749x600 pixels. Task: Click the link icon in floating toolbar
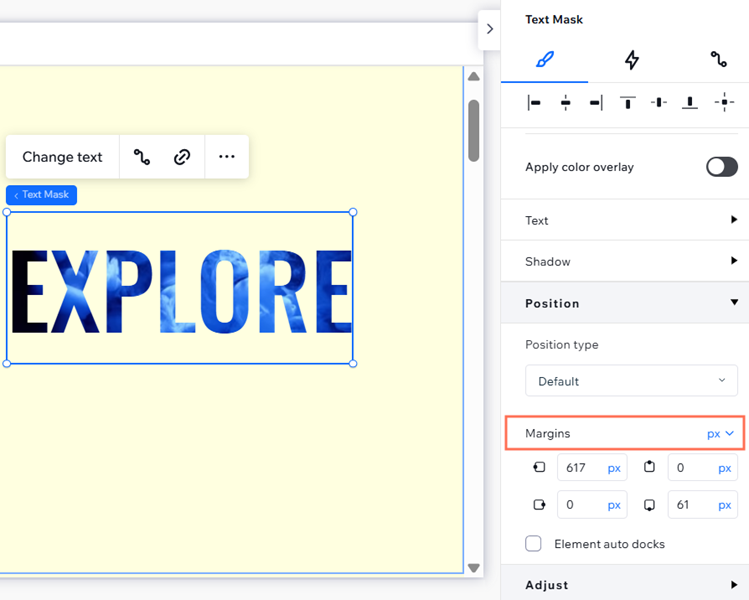tap(182, 157)
